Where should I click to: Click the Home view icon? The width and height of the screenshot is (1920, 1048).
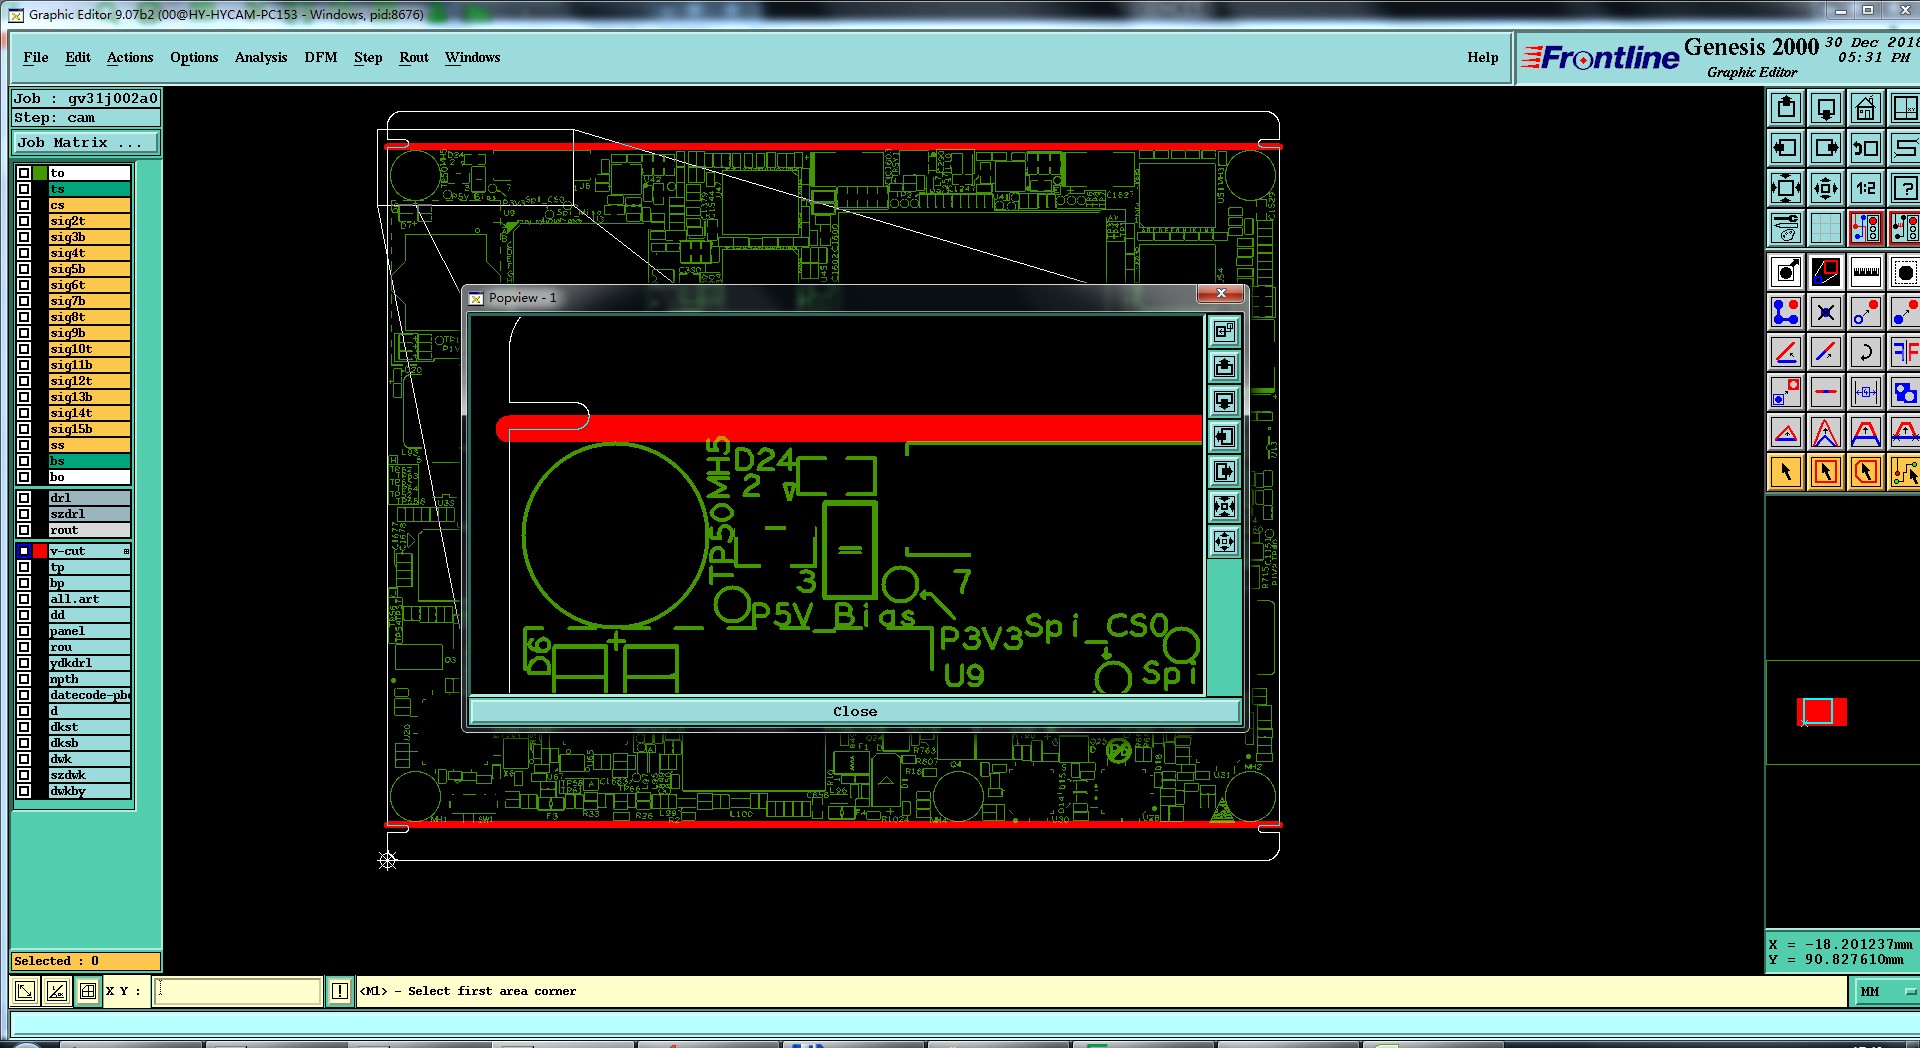click(x=1866, y=108)
